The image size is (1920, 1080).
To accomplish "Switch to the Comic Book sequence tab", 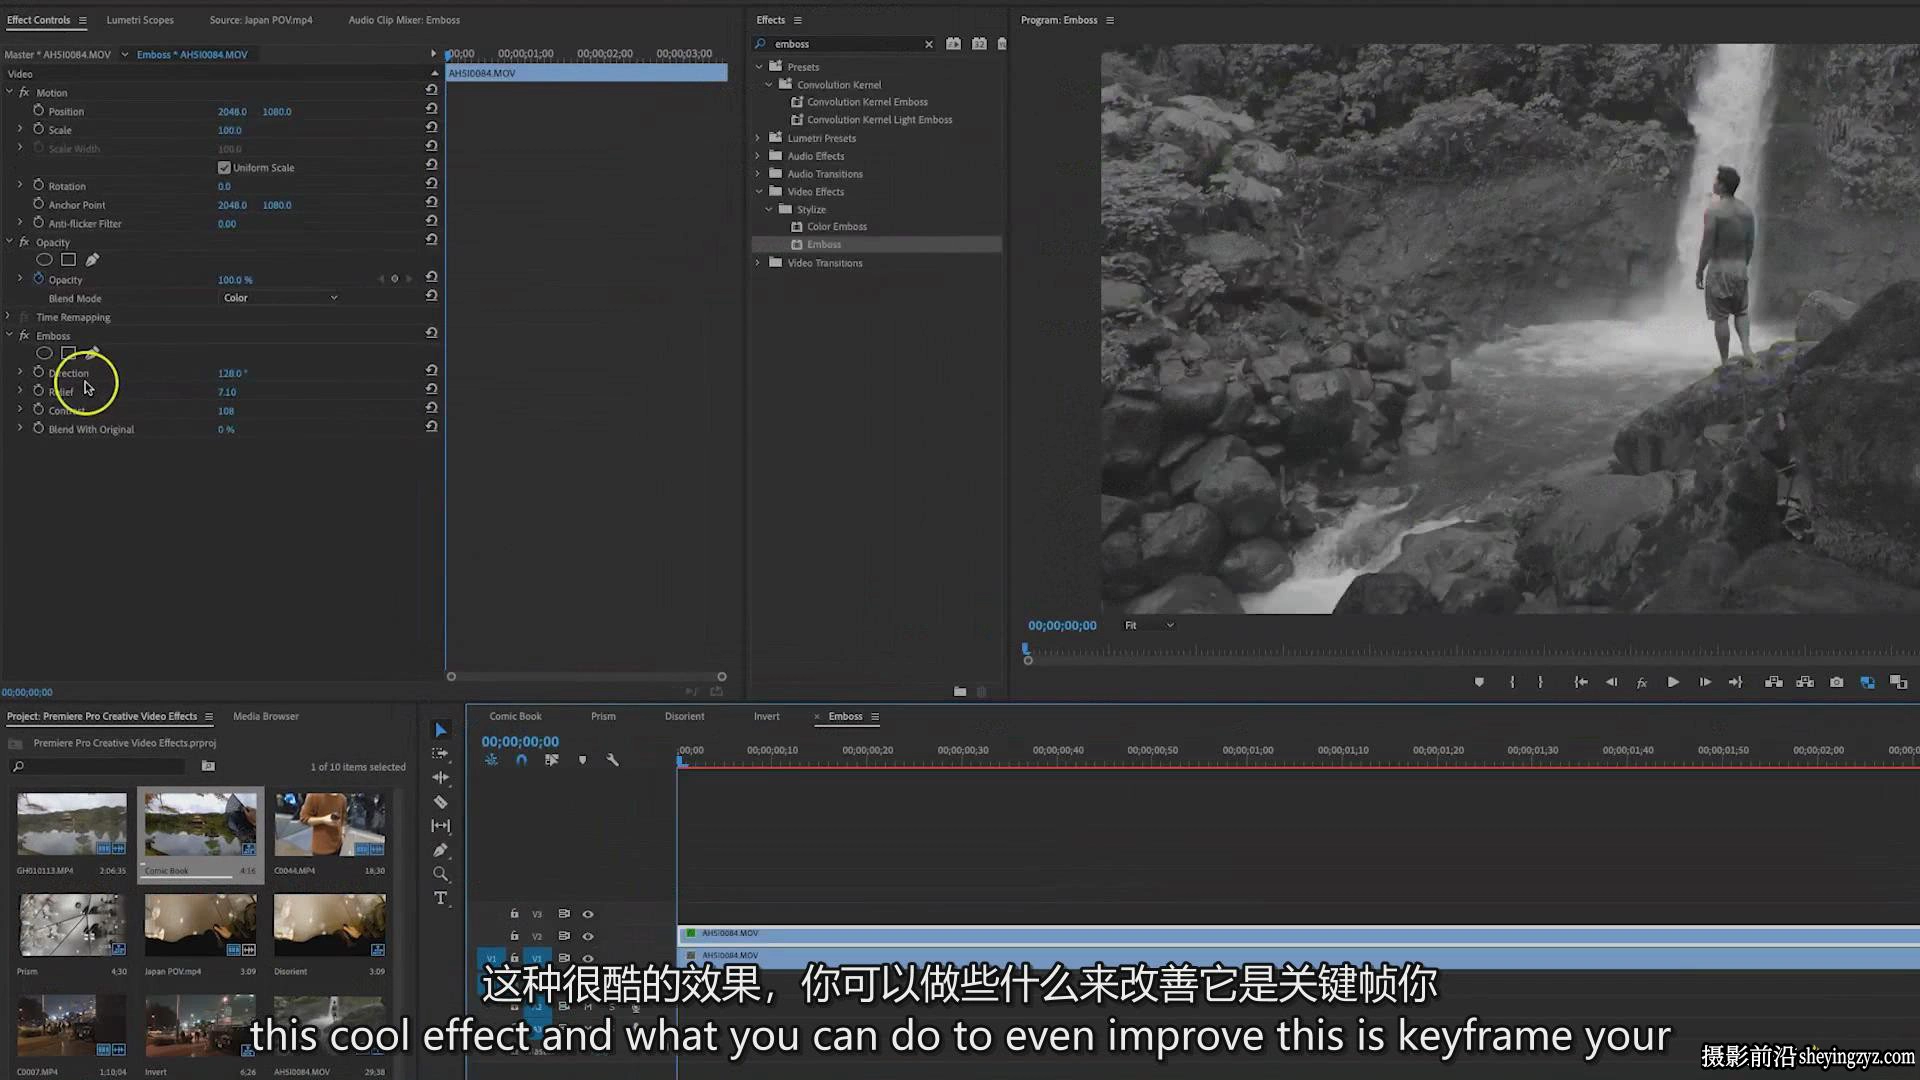I will point(515,716).
